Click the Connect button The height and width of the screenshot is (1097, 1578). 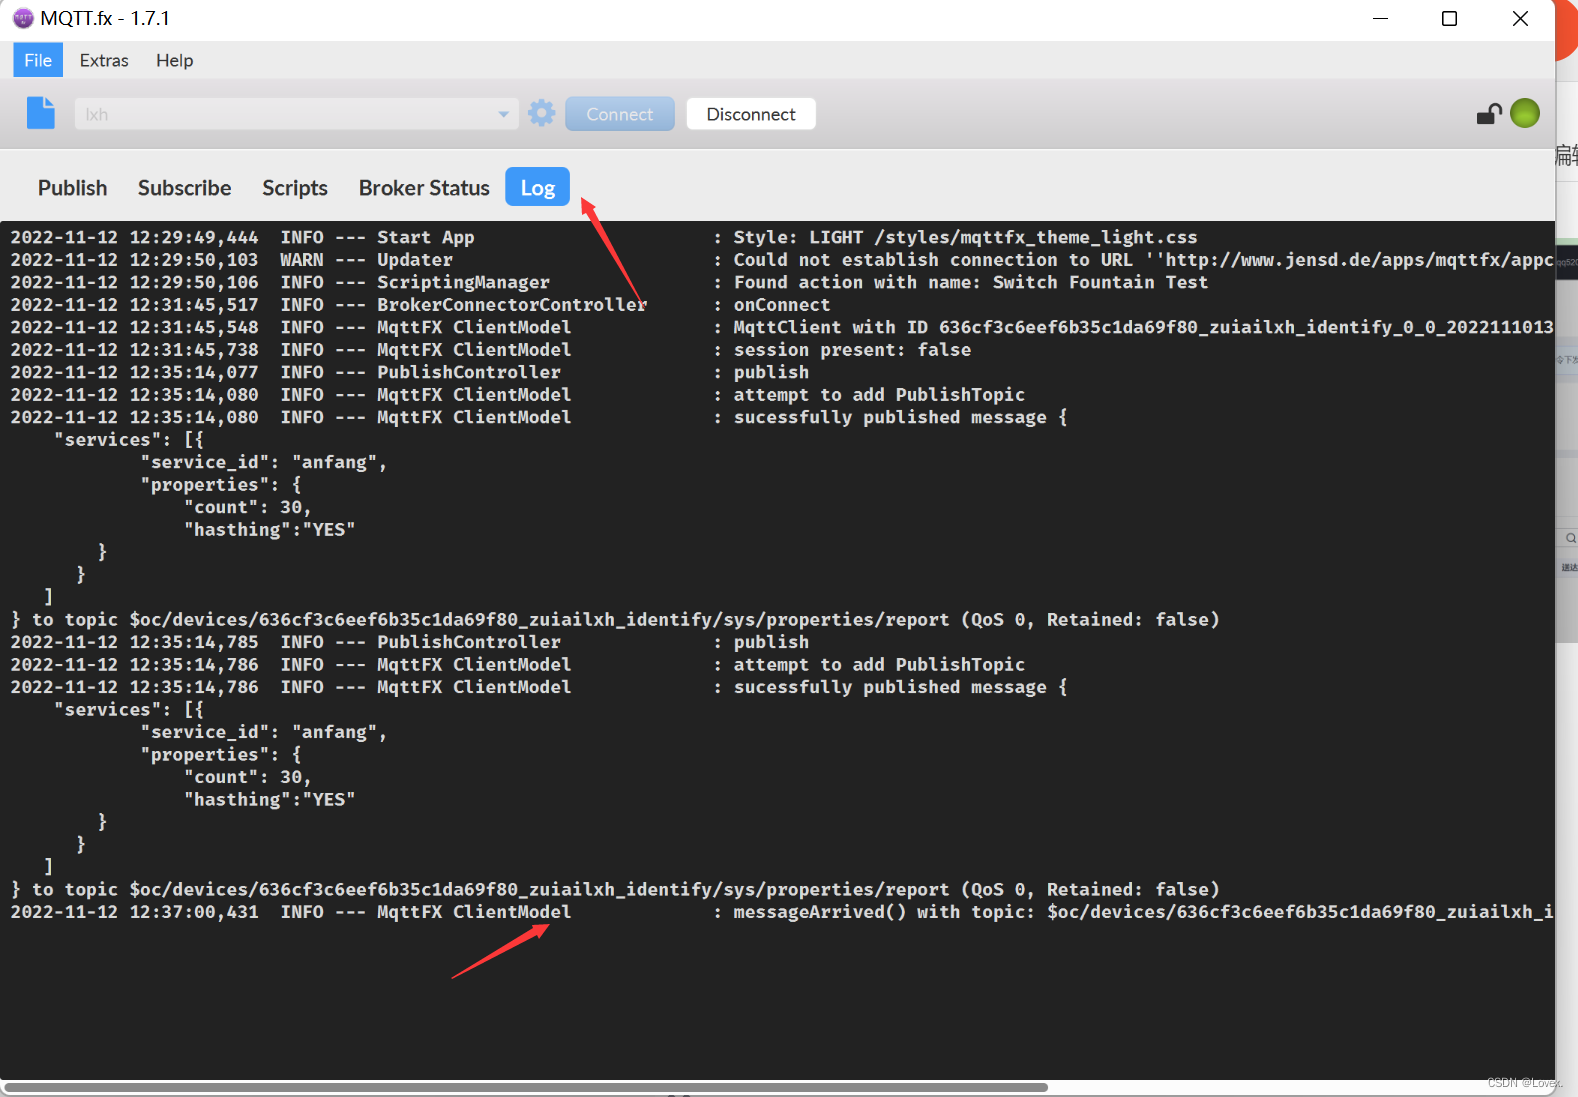pos(619,114)
